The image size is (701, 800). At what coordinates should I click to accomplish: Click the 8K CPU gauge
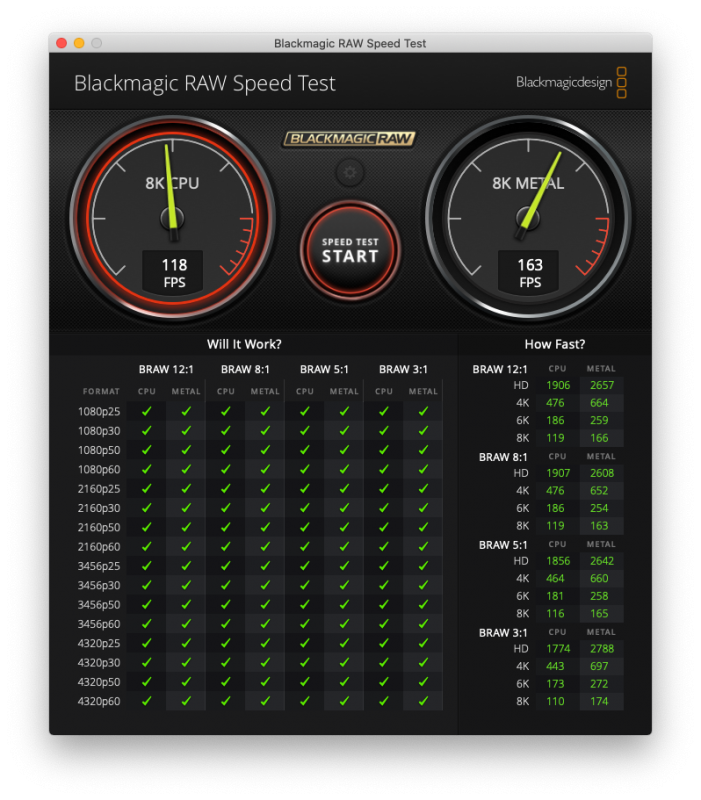[172, 219]
